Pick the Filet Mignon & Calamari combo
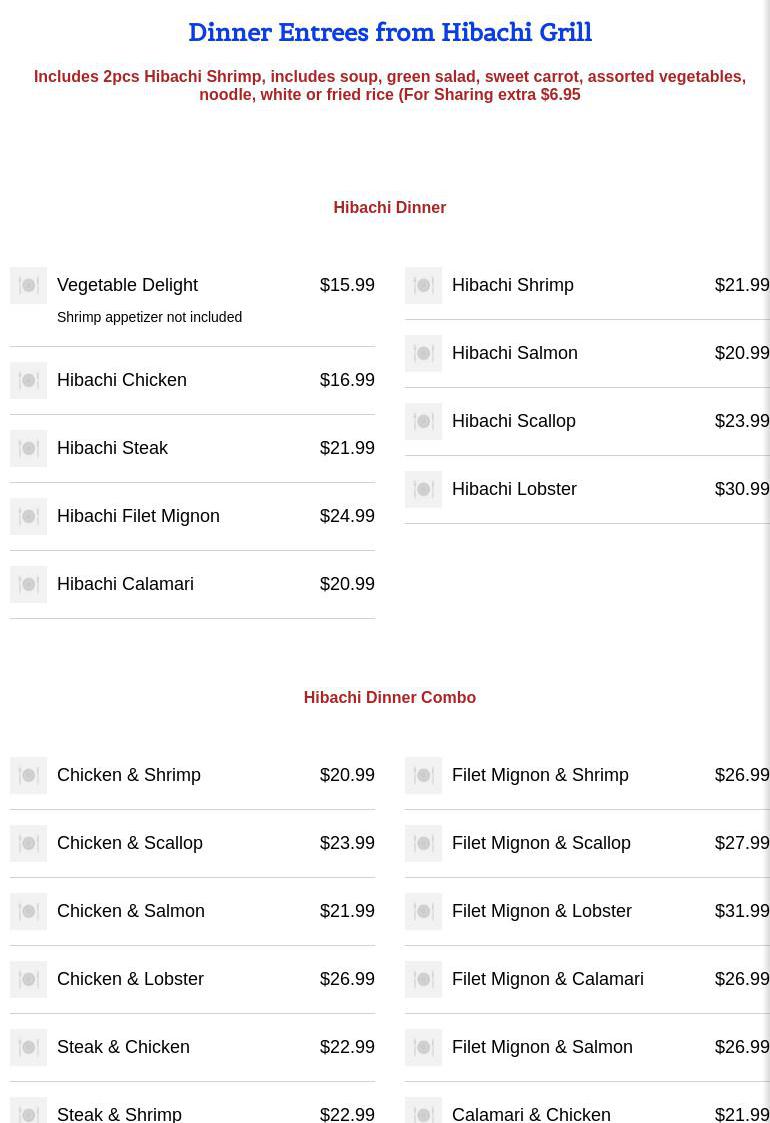 (x=547, y=979)
